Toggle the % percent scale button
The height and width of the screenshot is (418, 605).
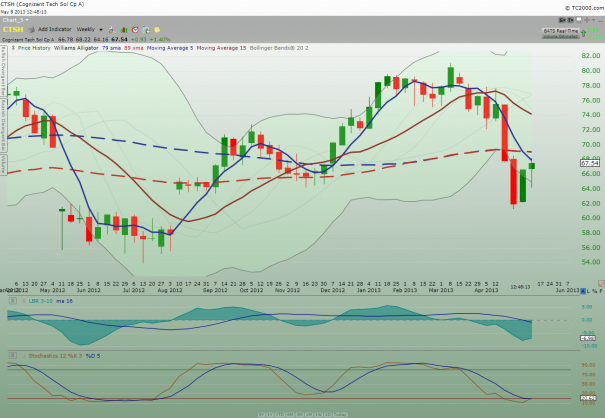click(595, 291)
